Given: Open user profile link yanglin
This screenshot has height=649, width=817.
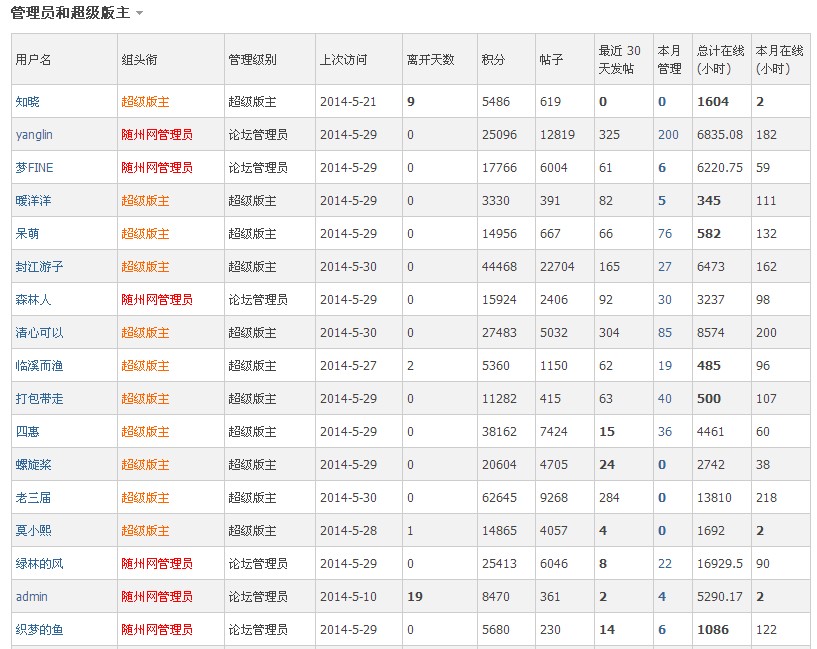Looking at the screenshot, I should pos(34,135).
